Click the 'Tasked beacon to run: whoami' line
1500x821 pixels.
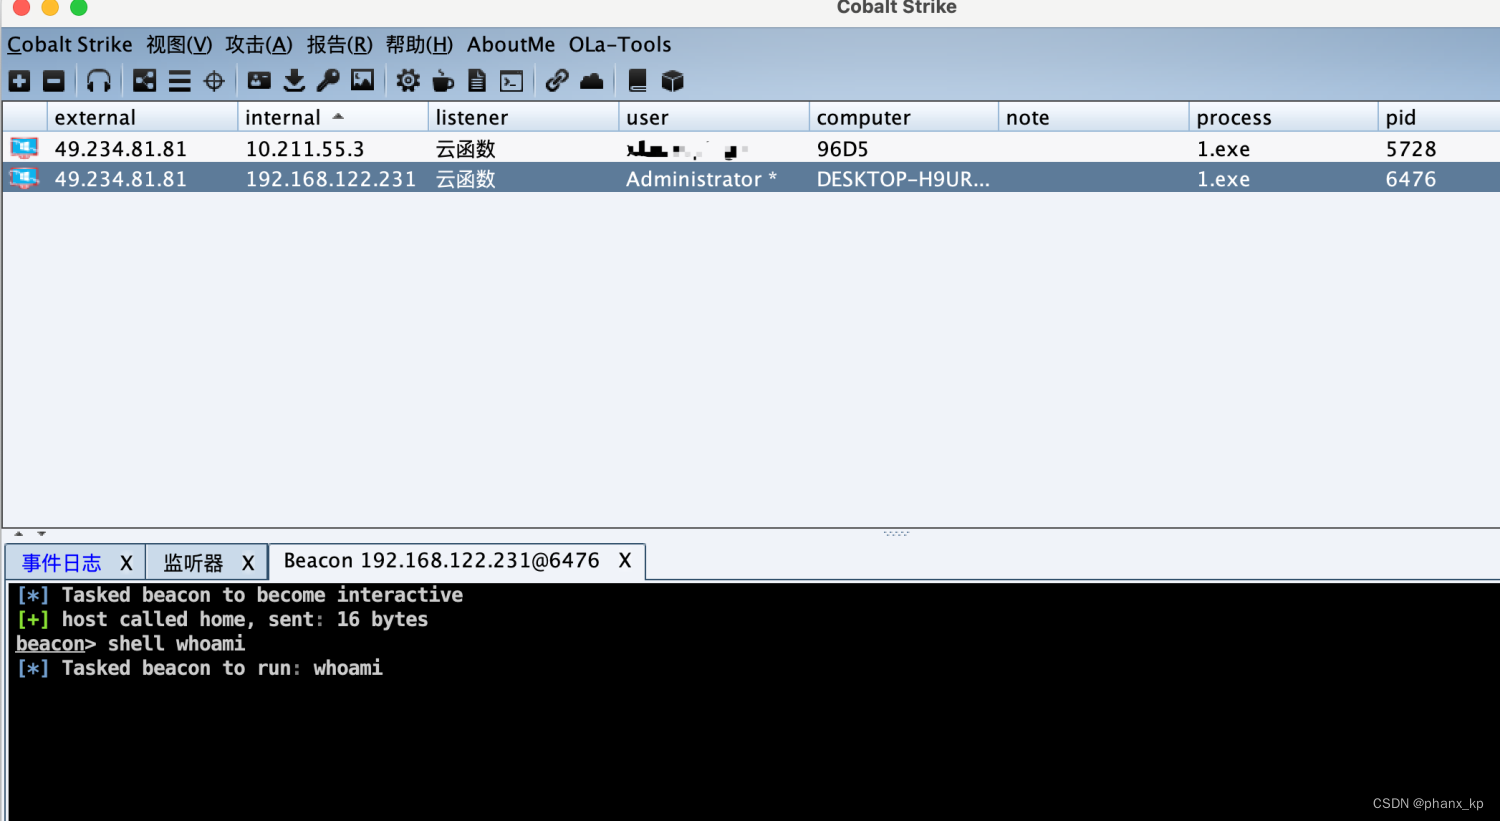[200, 668]
